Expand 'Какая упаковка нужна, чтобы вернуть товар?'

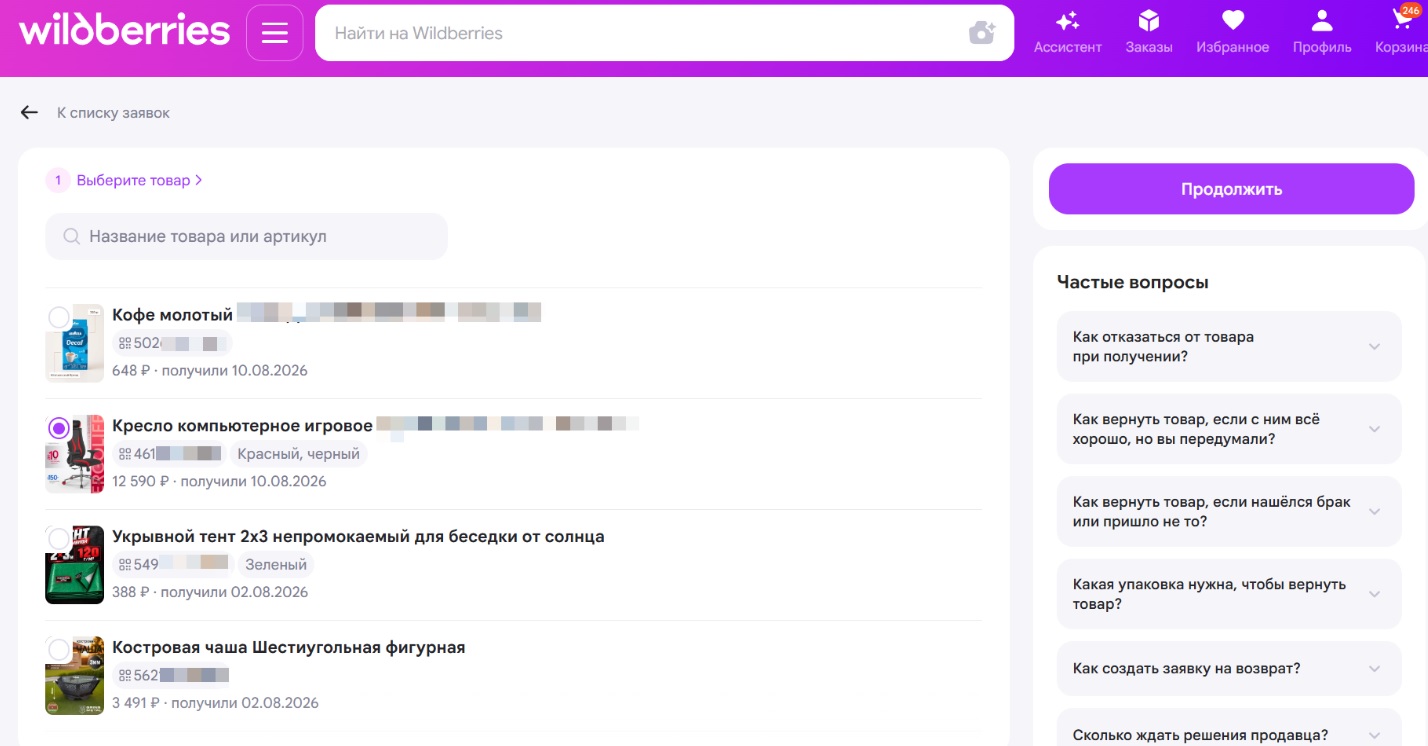pyautogui.click(x=1229, y=594)
